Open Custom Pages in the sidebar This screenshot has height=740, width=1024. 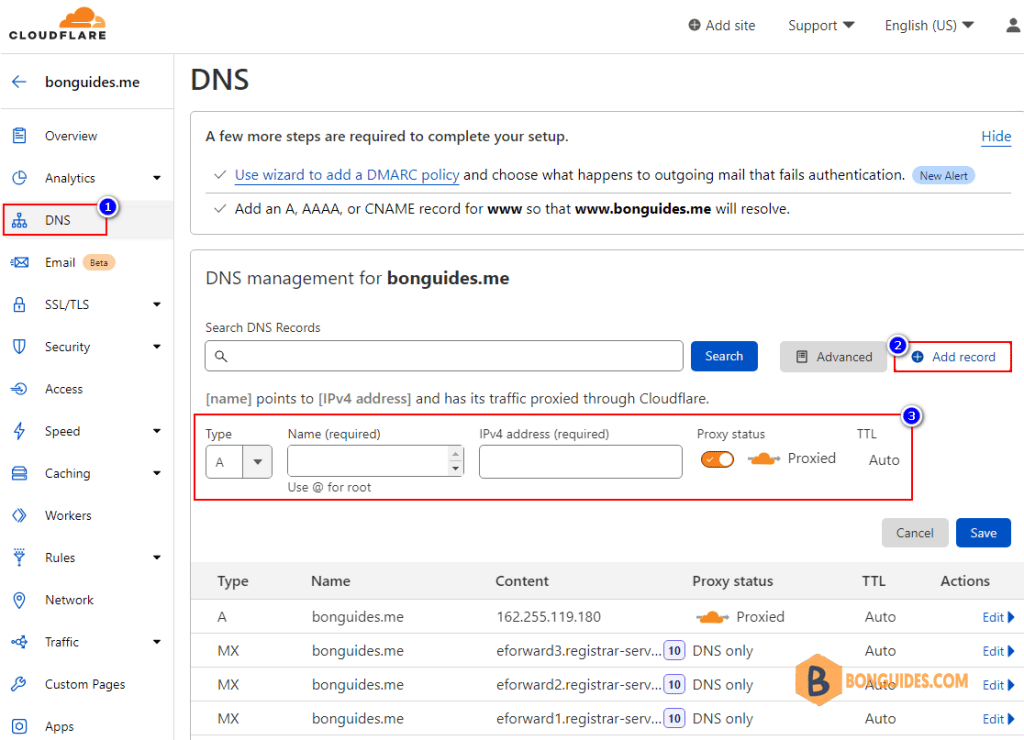(x=85, y=684)
